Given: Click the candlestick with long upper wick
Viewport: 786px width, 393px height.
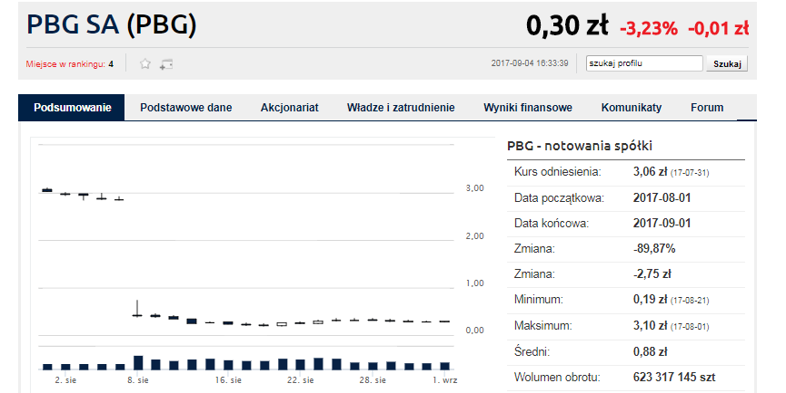Looking at the screenshot, I should pyautogui.click(x=137, y=308).
